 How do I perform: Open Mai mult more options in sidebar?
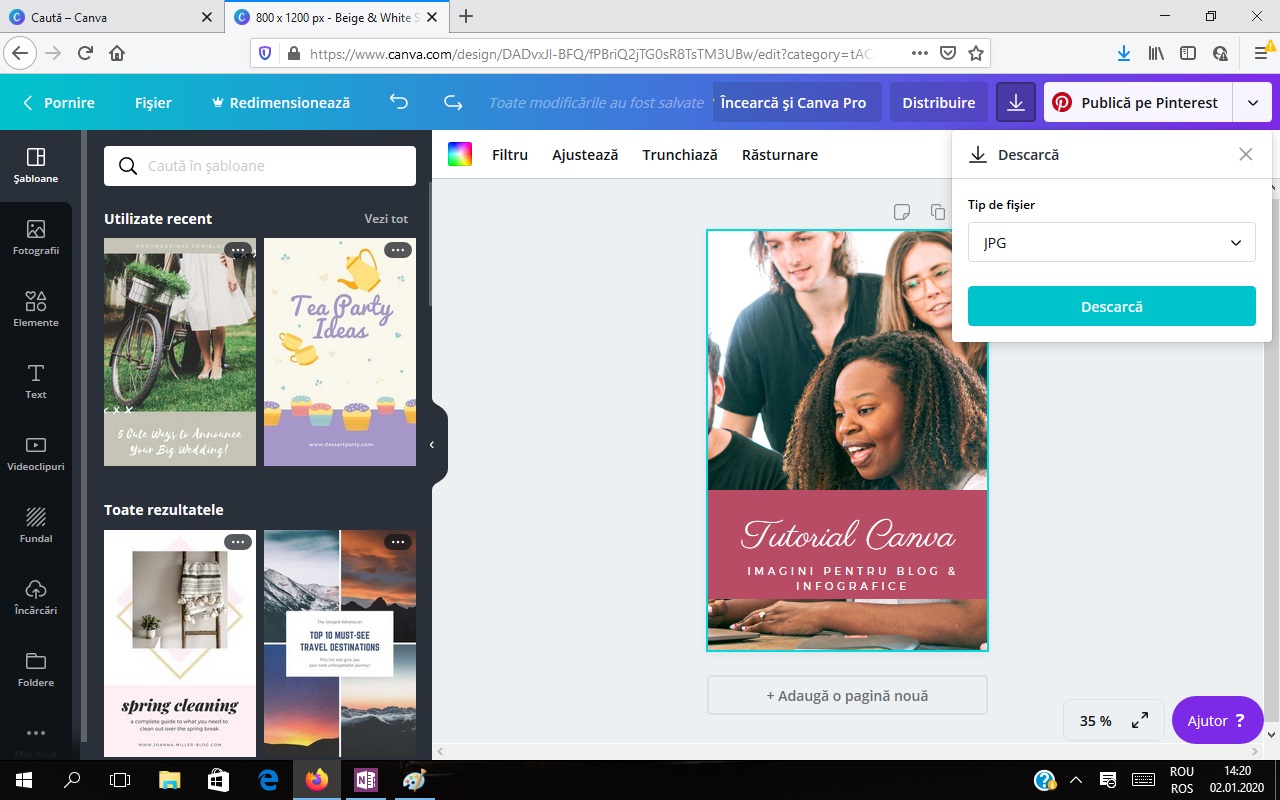click(36, 740)
